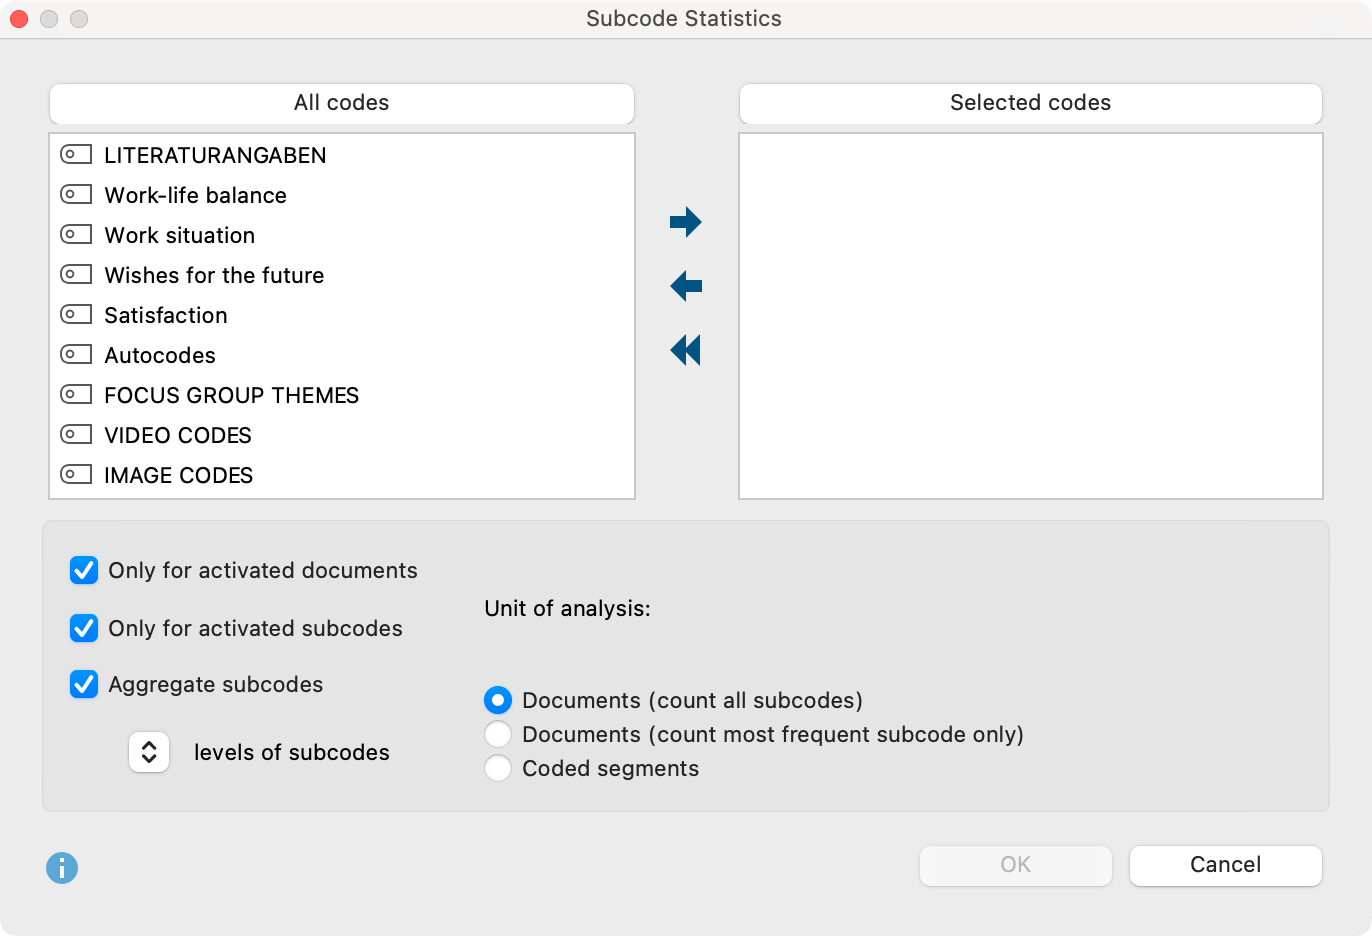
Task: Select the IMAGE CODES label
Action: tap(179, 475)
